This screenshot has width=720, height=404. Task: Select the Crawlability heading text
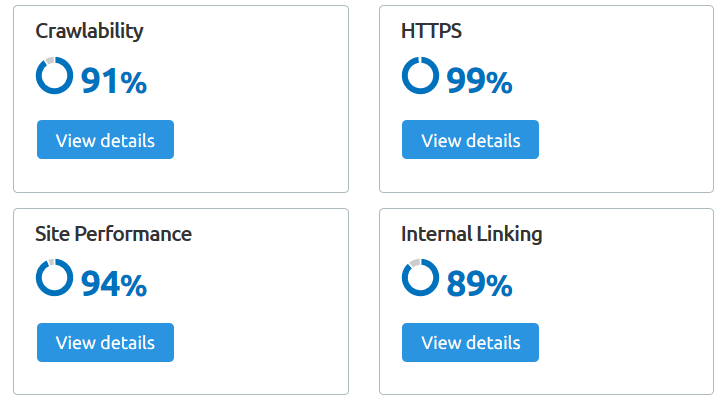coord(89,31)
